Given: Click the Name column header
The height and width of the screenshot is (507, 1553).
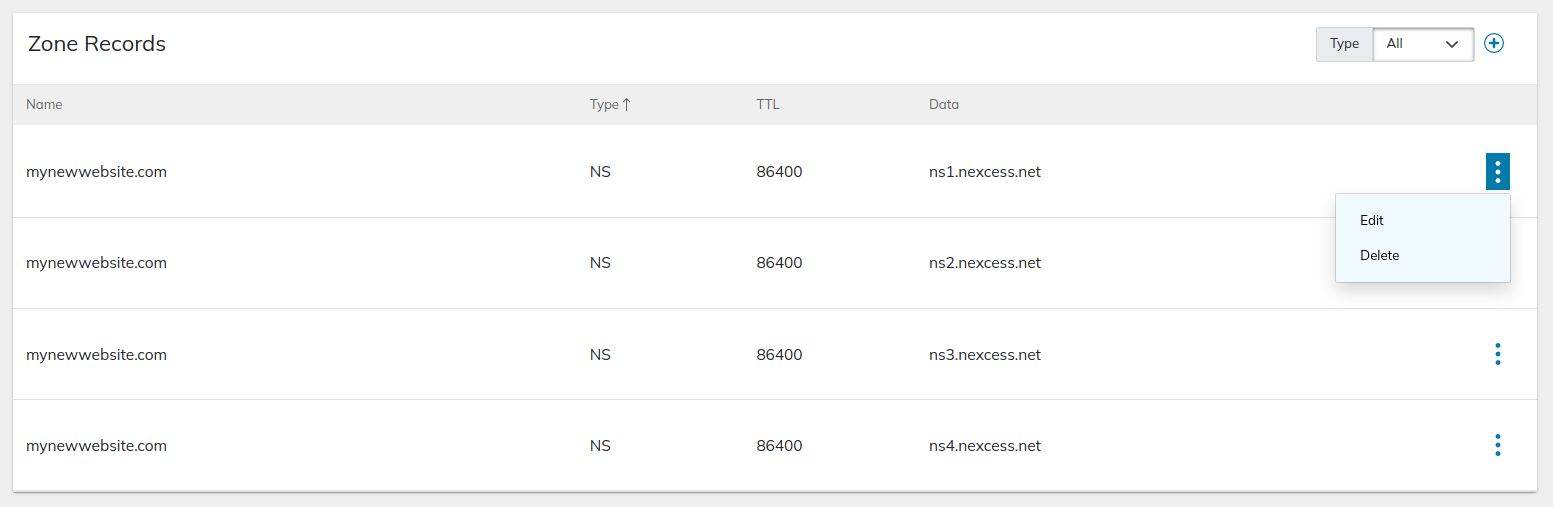Looking at the screenshot, I should pyautogui.click(x=44, y=104).
